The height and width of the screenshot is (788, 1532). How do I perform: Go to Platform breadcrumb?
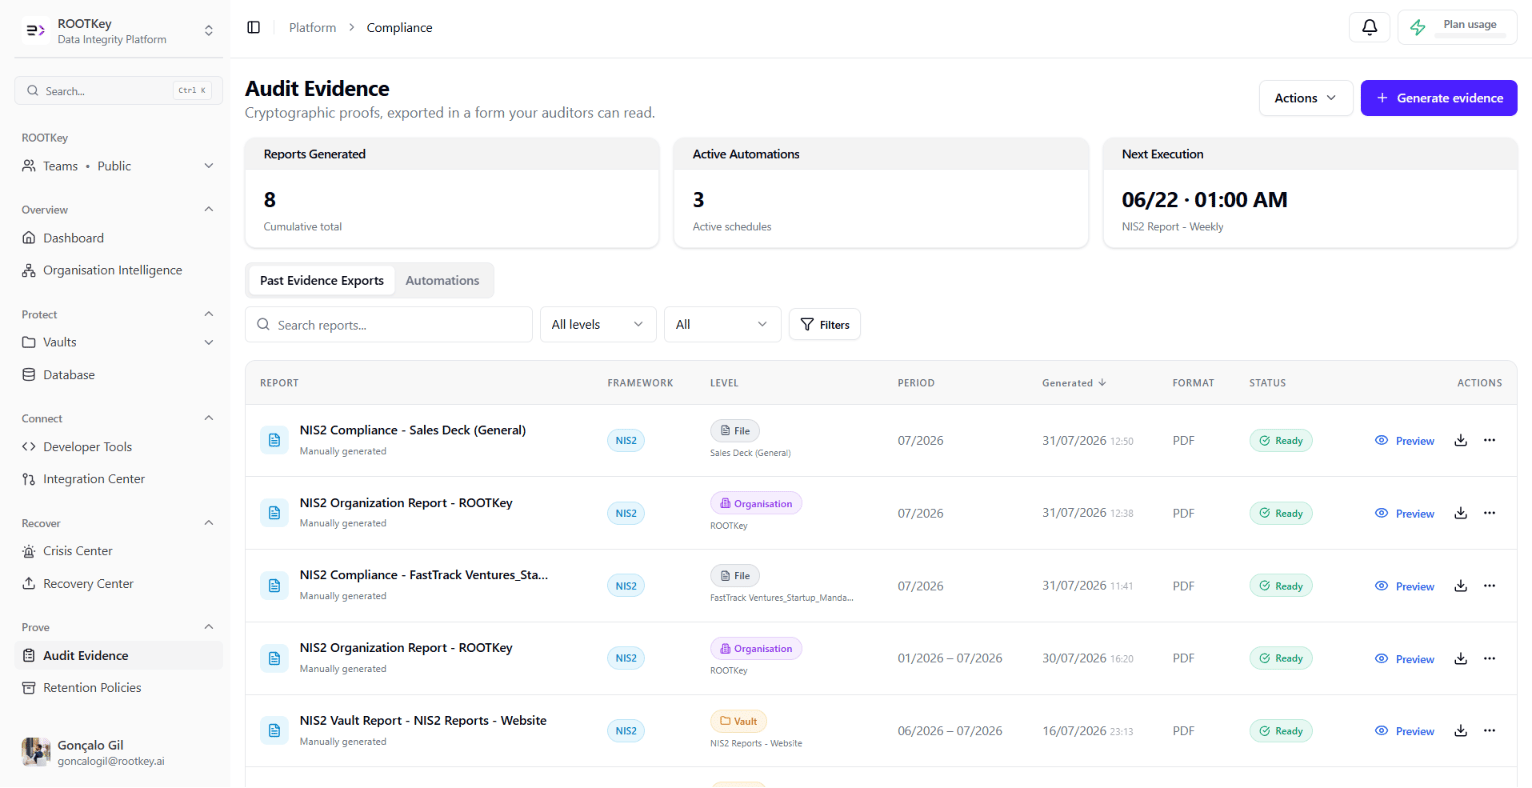click(312, 28)
